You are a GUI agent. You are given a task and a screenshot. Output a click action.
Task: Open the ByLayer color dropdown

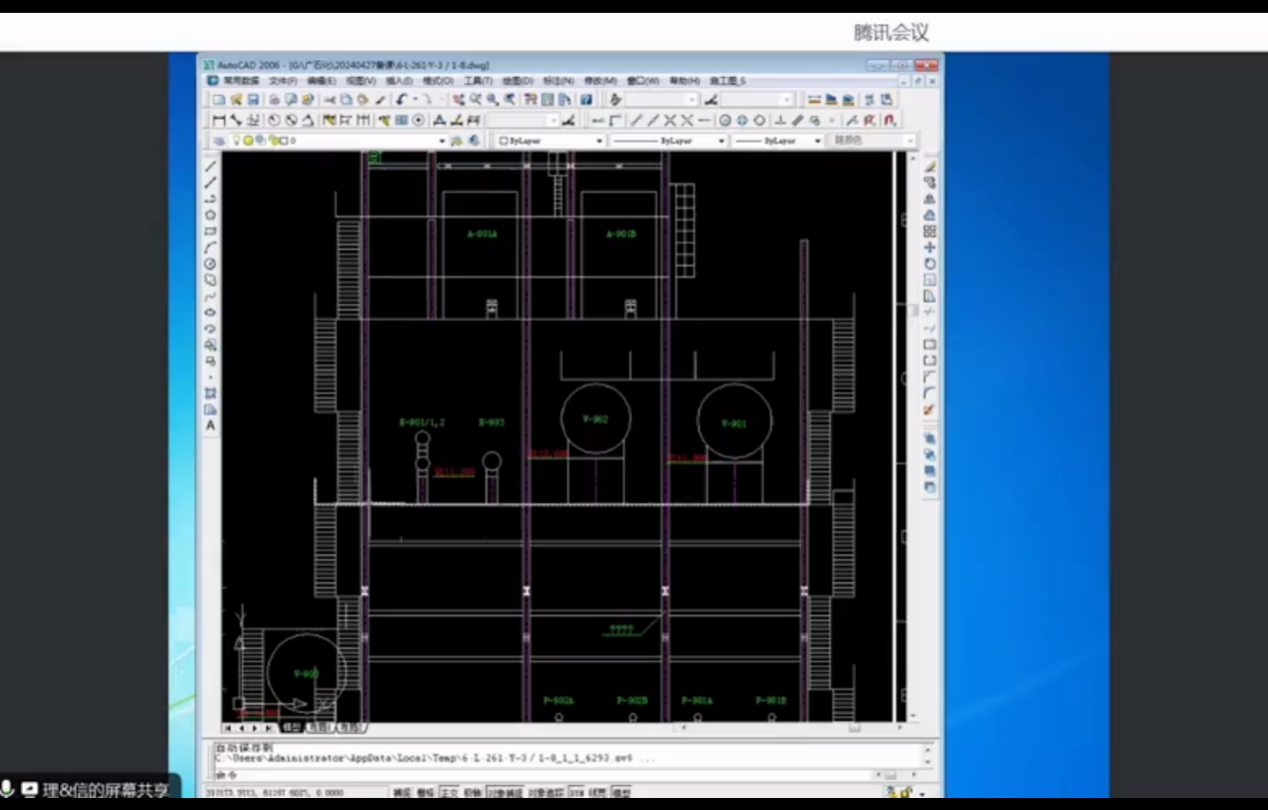point(599,141)
